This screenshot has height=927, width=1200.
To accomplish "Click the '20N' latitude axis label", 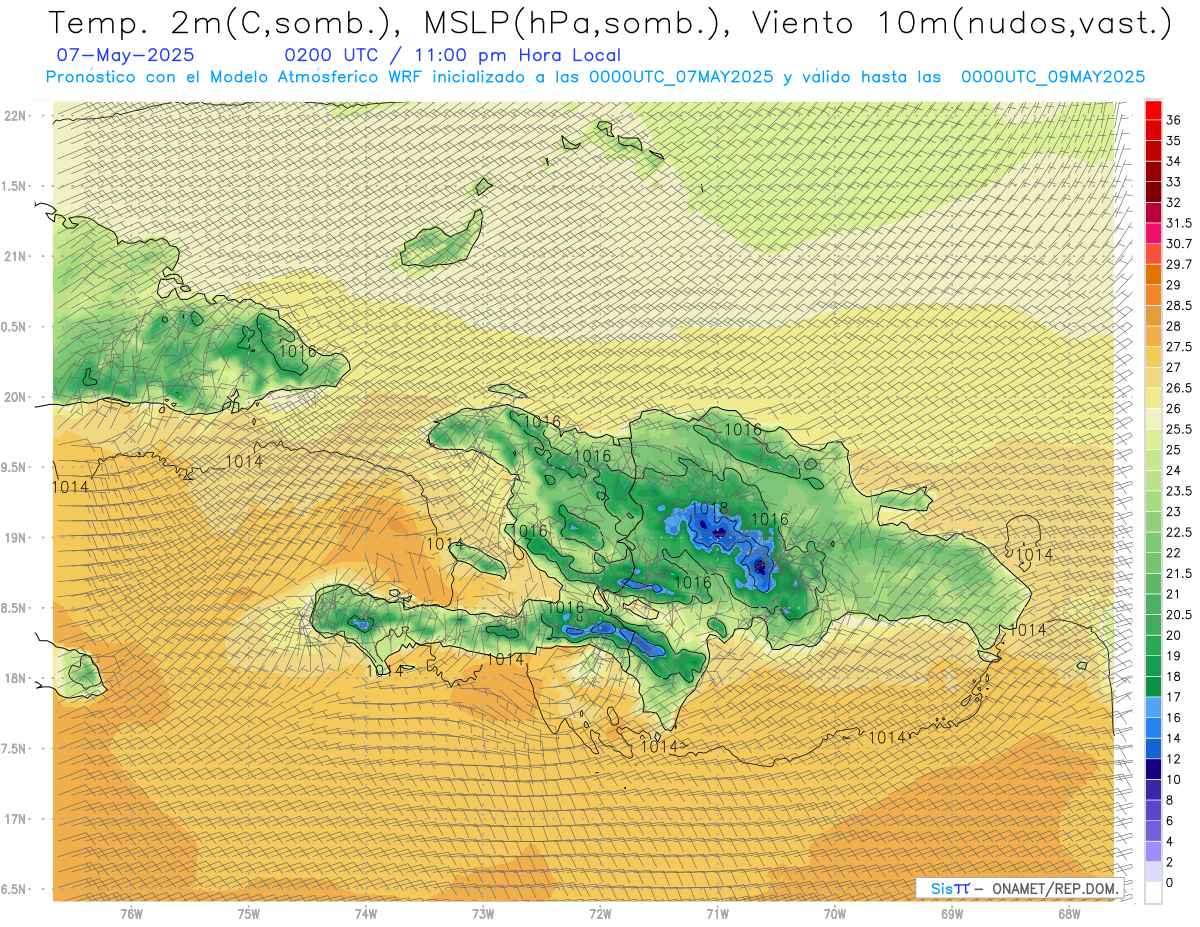I will click(16, 397).
